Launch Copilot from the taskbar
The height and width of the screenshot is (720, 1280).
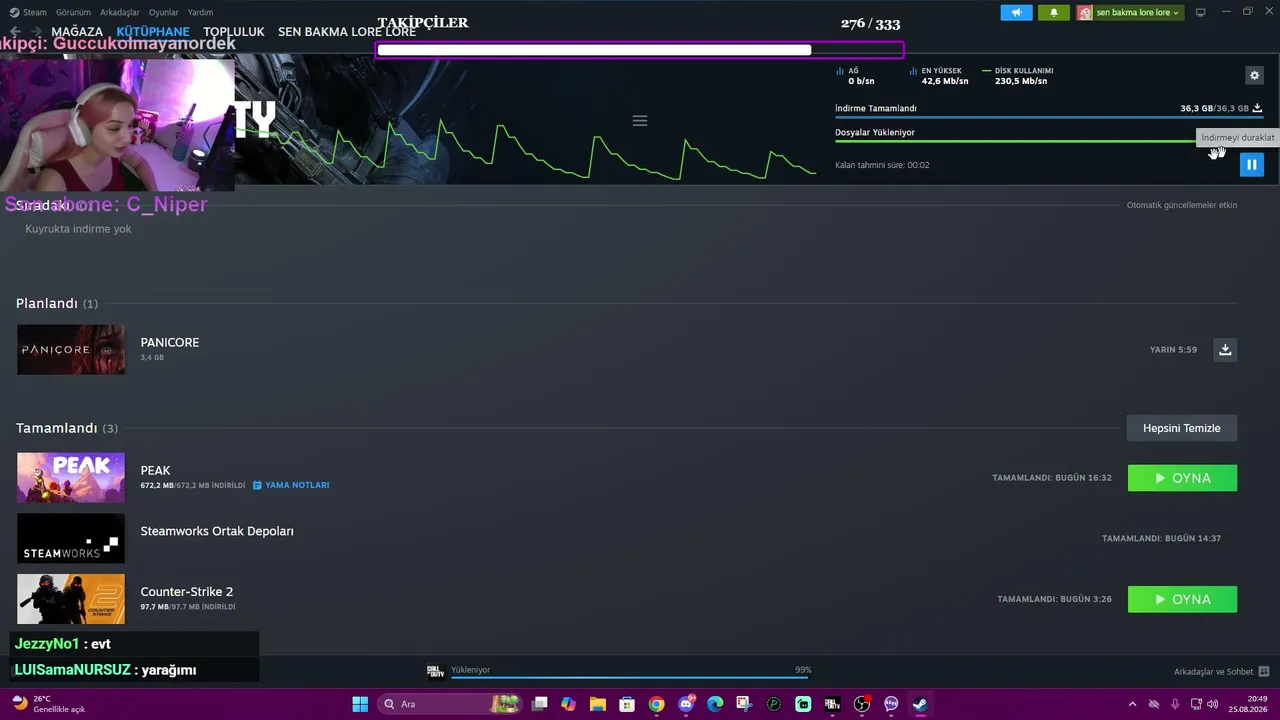[x=569, y=704]
